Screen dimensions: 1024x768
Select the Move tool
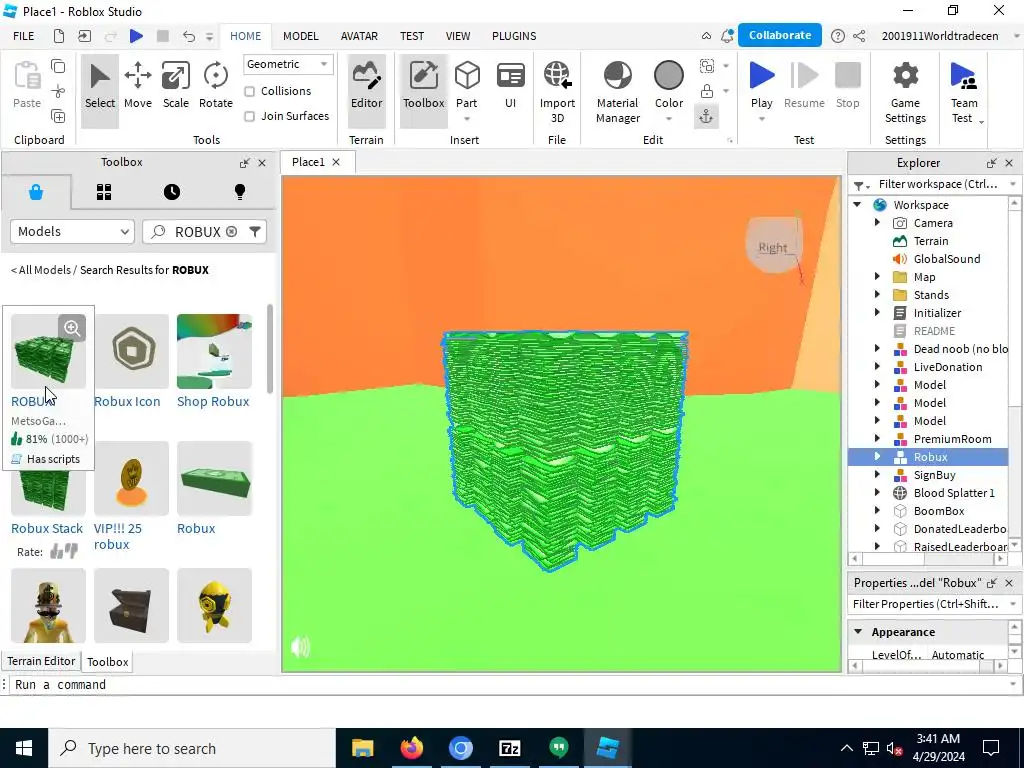point(138,86)
